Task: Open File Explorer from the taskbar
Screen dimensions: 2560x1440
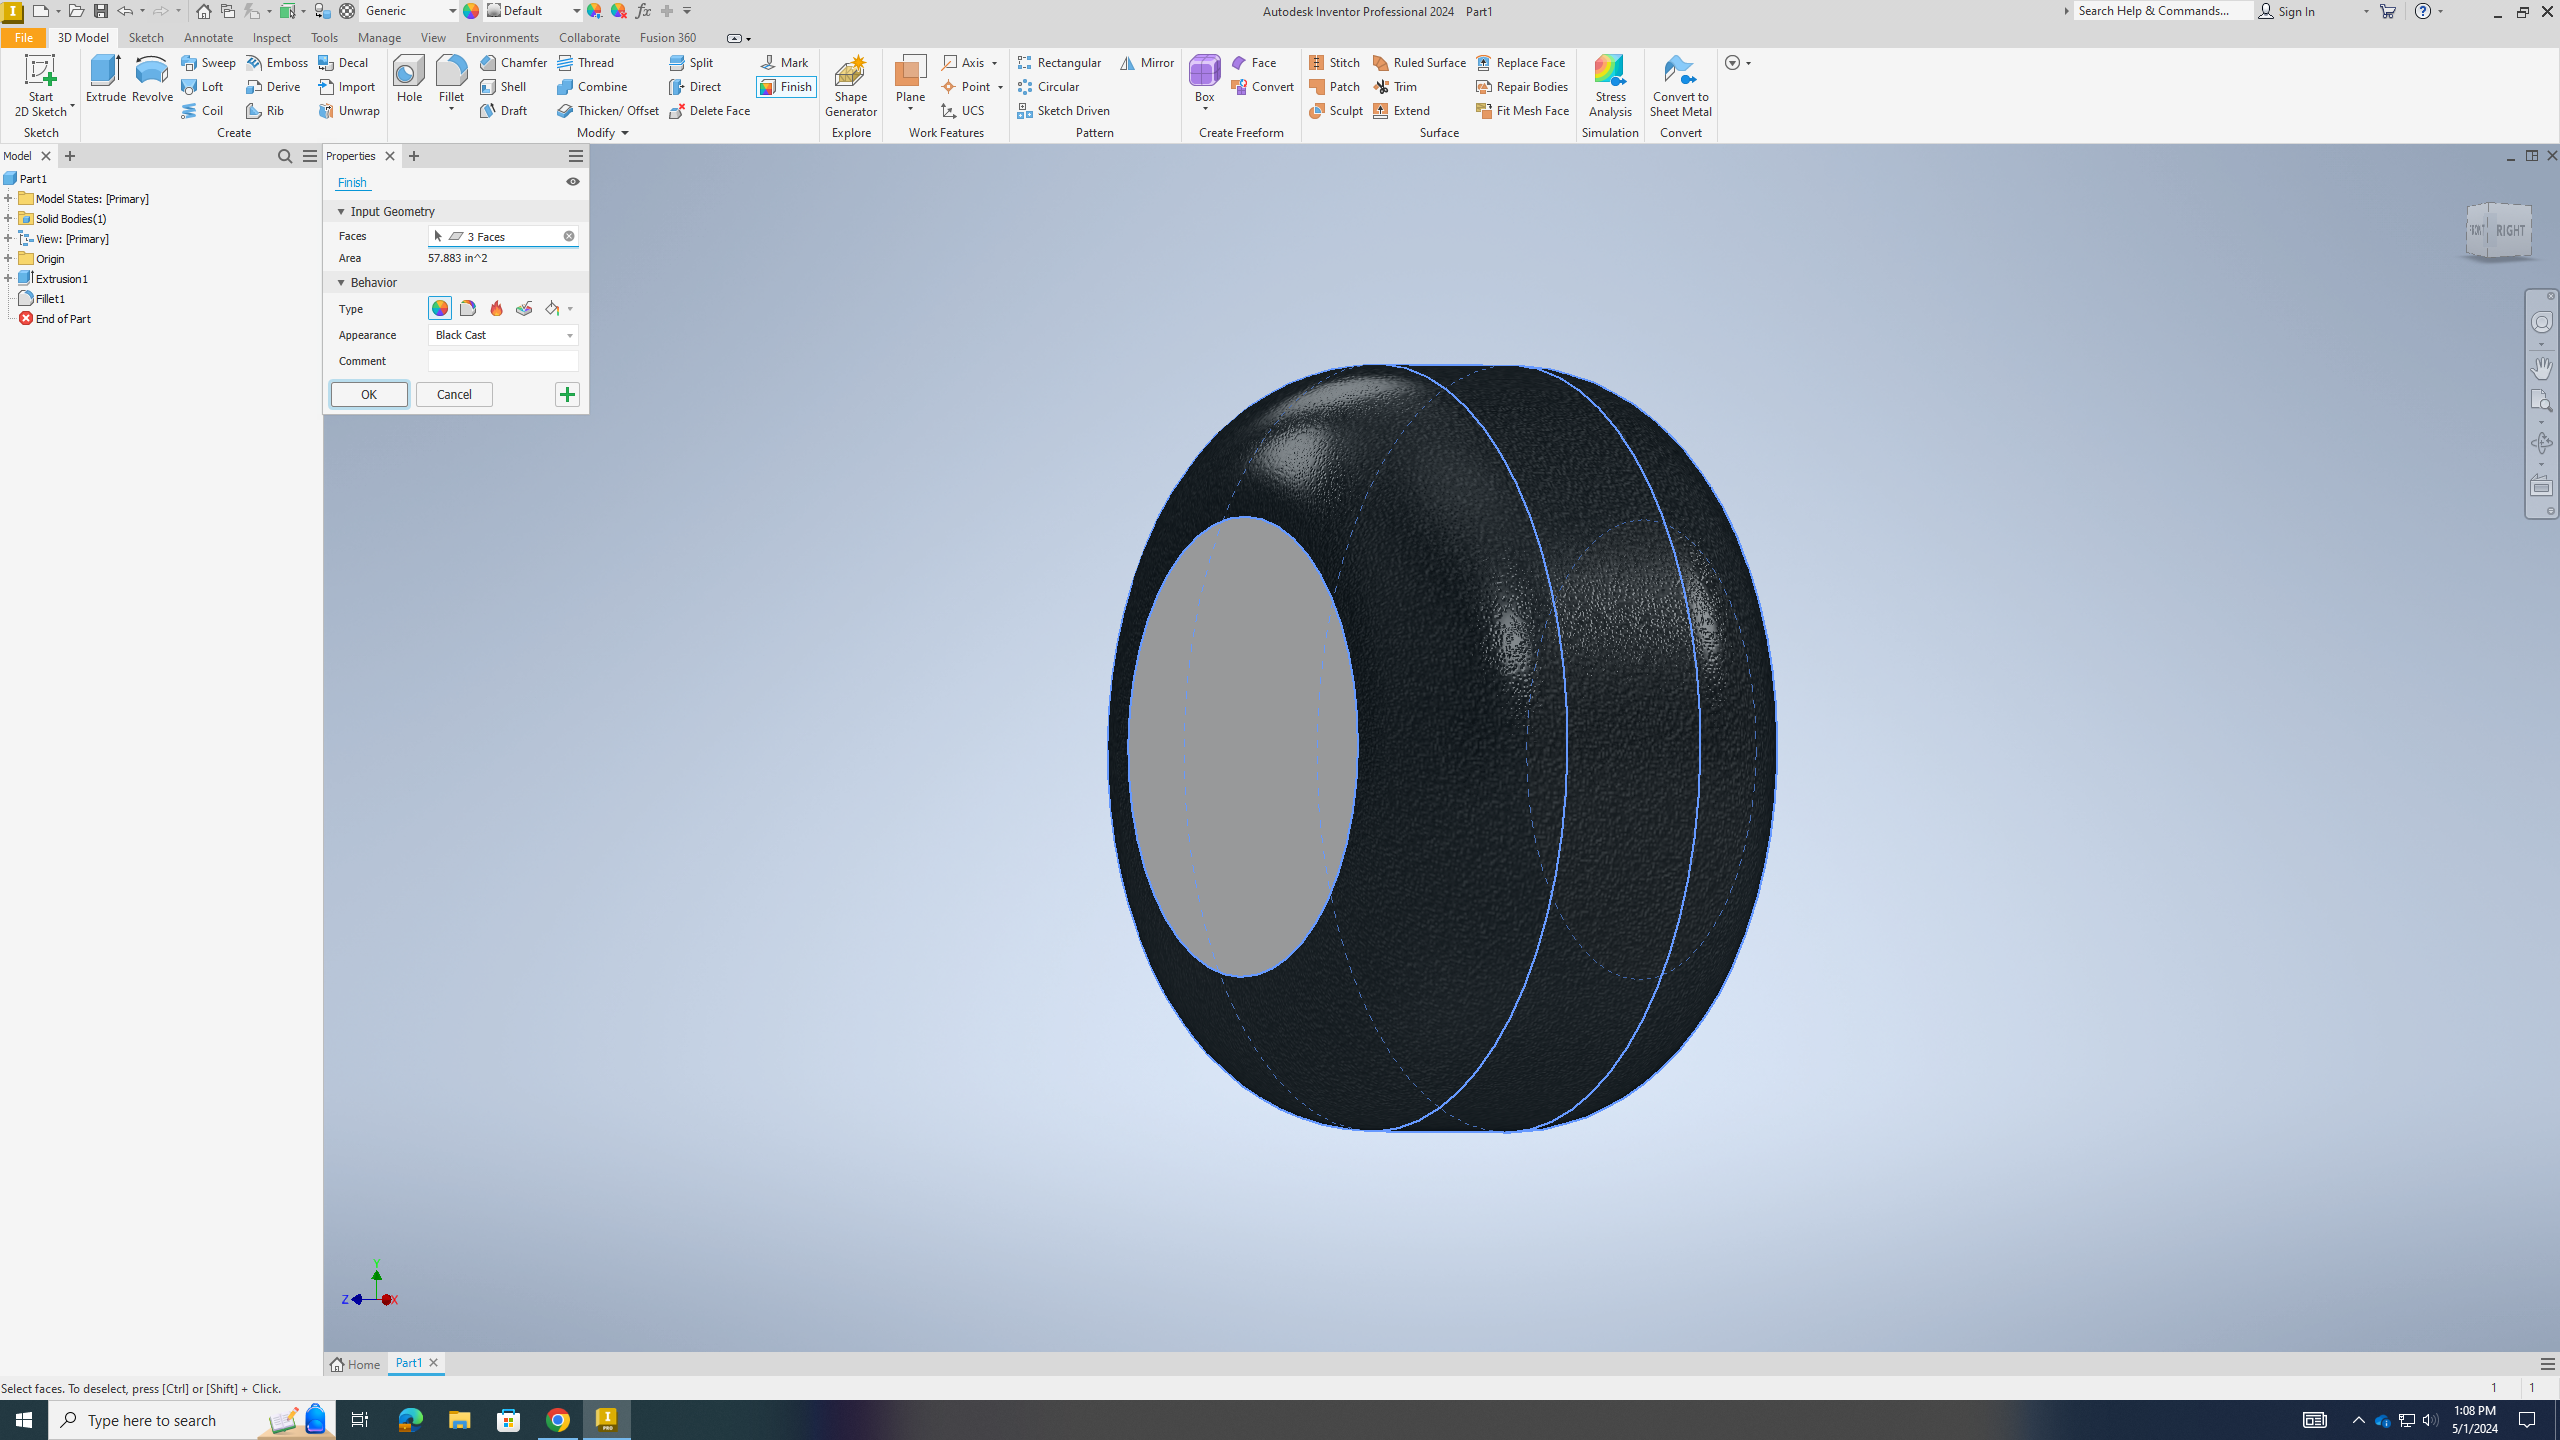Action: (x=459, y=1420)
